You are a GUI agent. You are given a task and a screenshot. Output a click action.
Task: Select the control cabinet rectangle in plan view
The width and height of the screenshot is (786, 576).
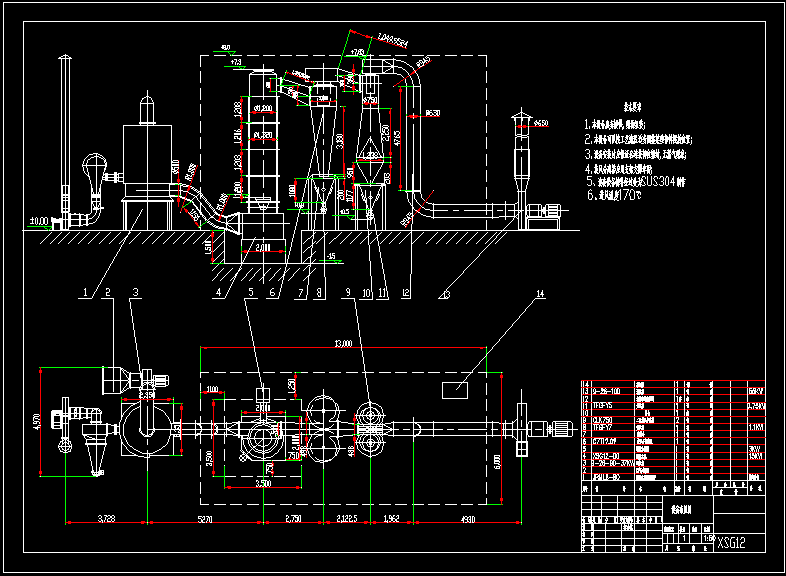coord(455,390)
